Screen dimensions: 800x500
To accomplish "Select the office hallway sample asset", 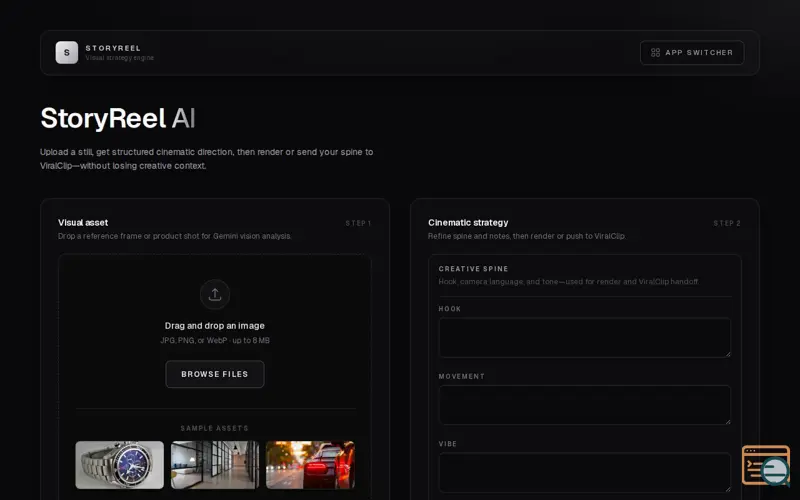I will click(215, 465).
